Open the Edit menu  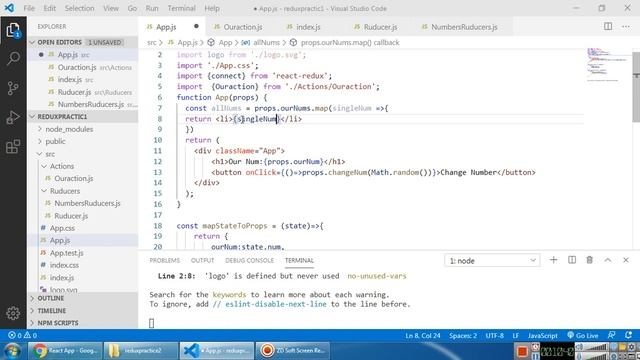pyautogui.click(x=49, y=8)
